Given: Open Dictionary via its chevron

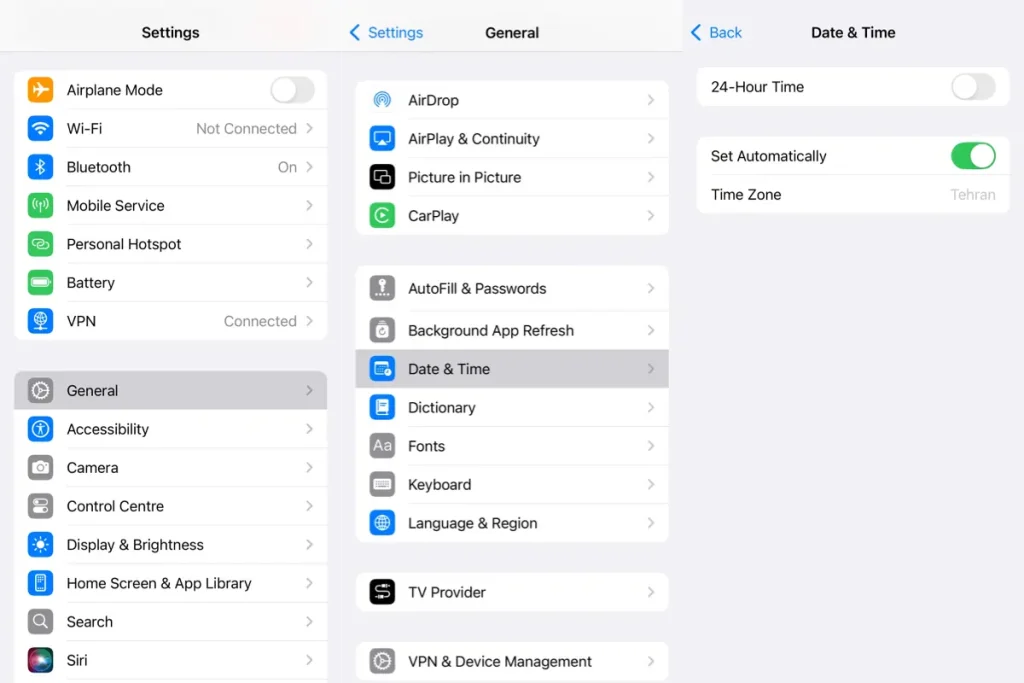Looking at the screenshot, I should point(651,407).
